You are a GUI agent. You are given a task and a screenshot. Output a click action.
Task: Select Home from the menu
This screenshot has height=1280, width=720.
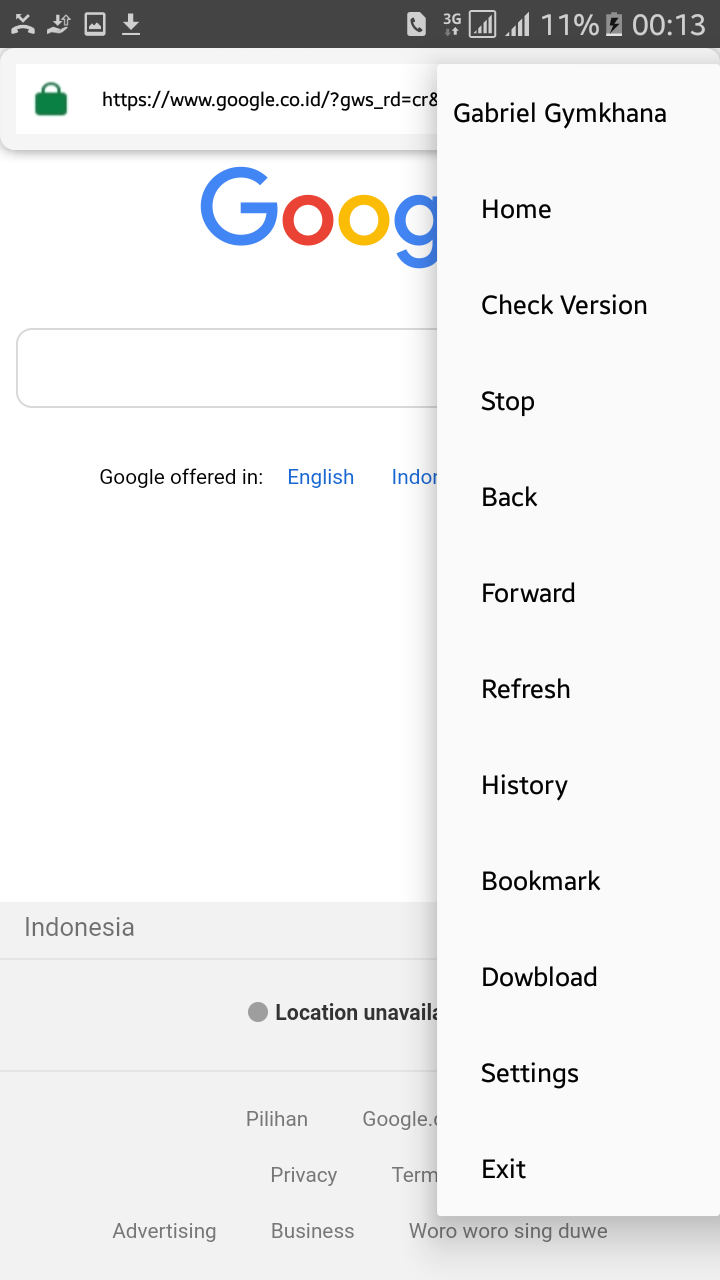[516, 209]
